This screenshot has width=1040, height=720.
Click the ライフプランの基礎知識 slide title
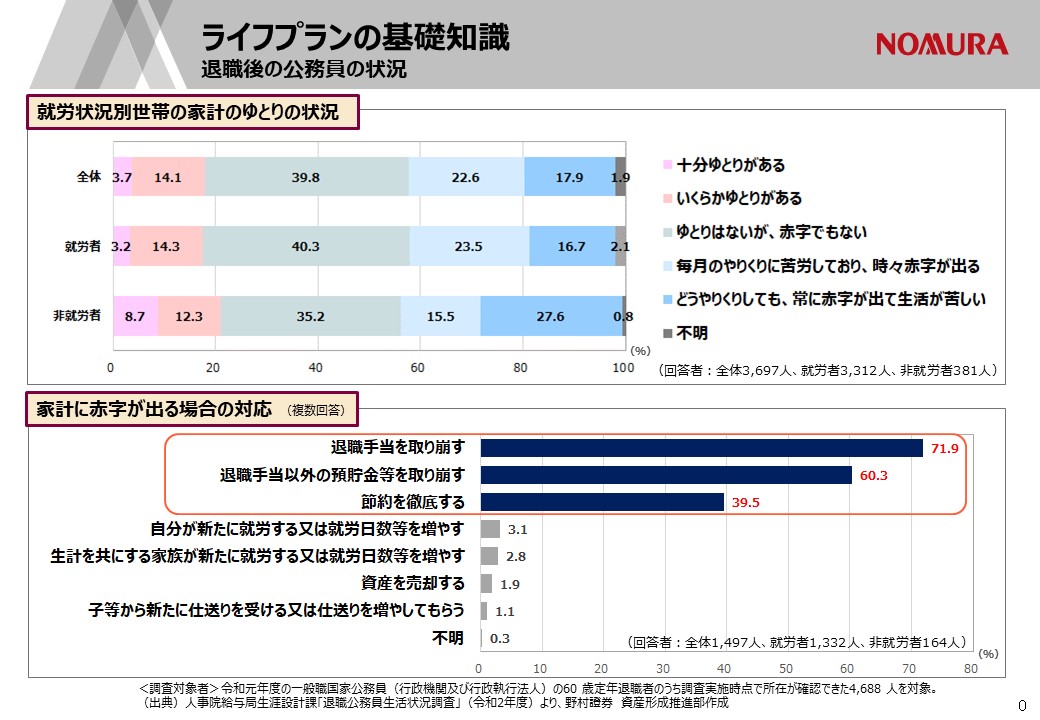coord(355,38)
